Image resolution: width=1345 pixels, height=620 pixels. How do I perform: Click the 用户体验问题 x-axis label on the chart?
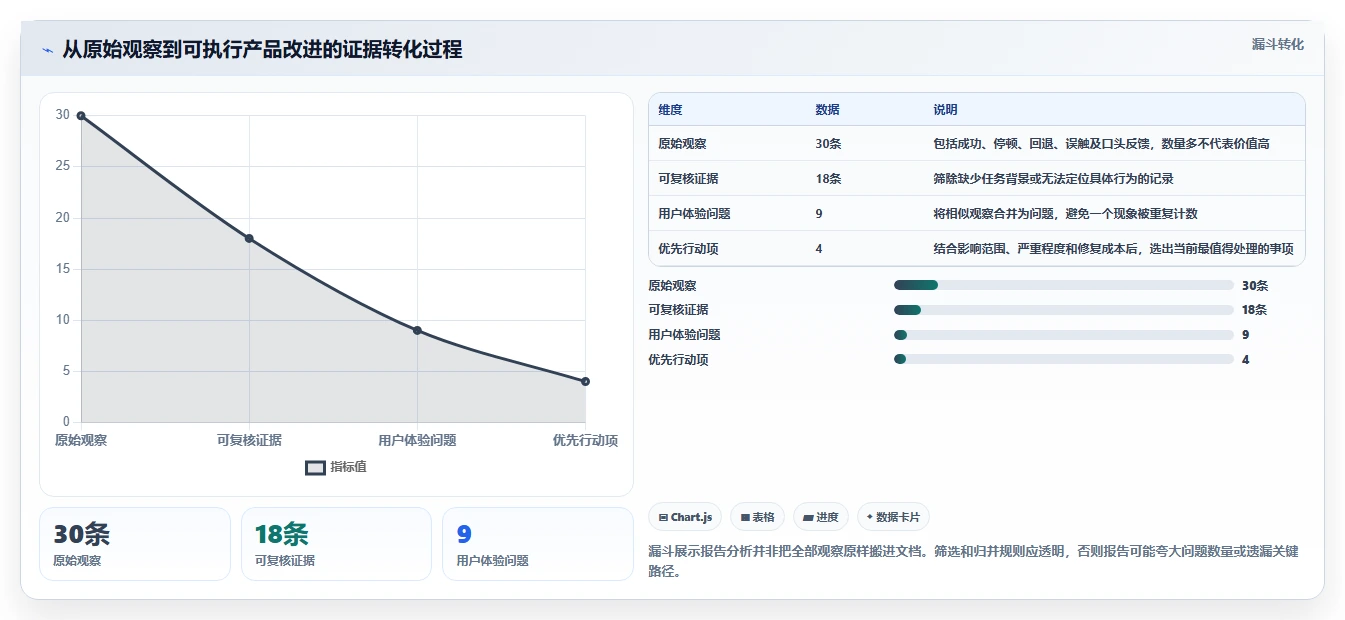(417, 440)
